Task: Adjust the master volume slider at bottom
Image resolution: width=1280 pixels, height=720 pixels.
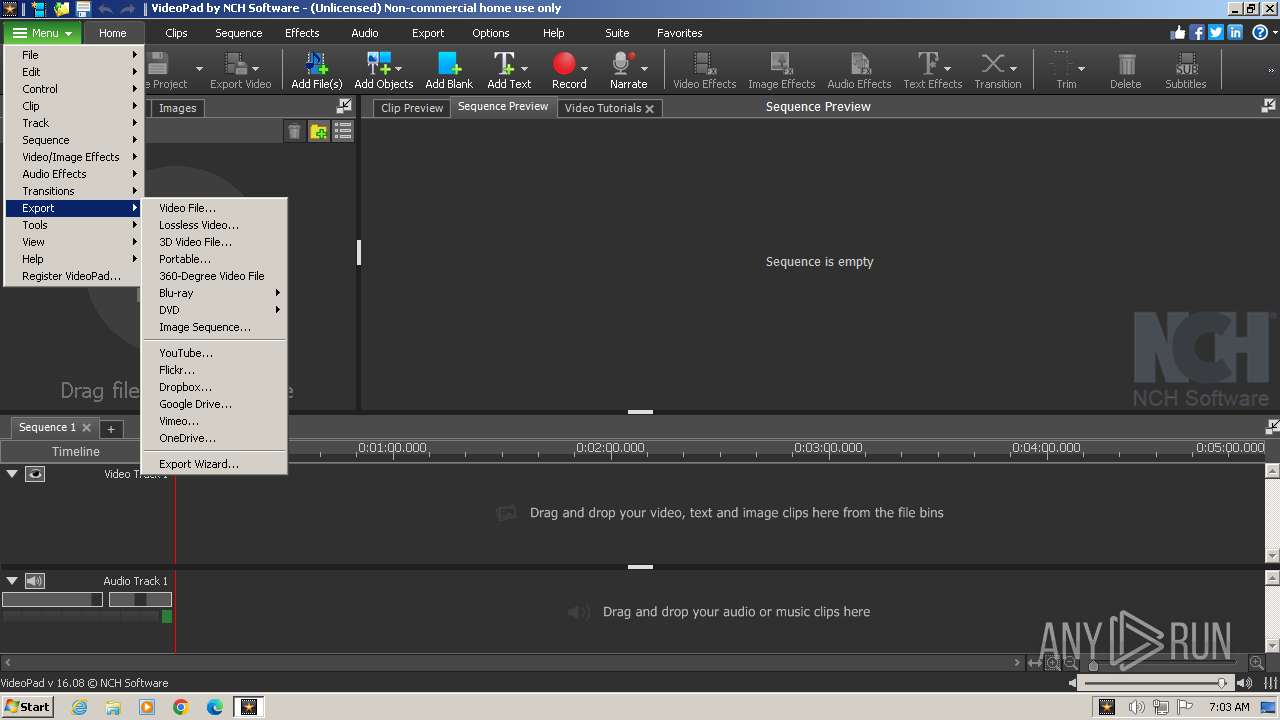Action: click(x=1157, y=683)
